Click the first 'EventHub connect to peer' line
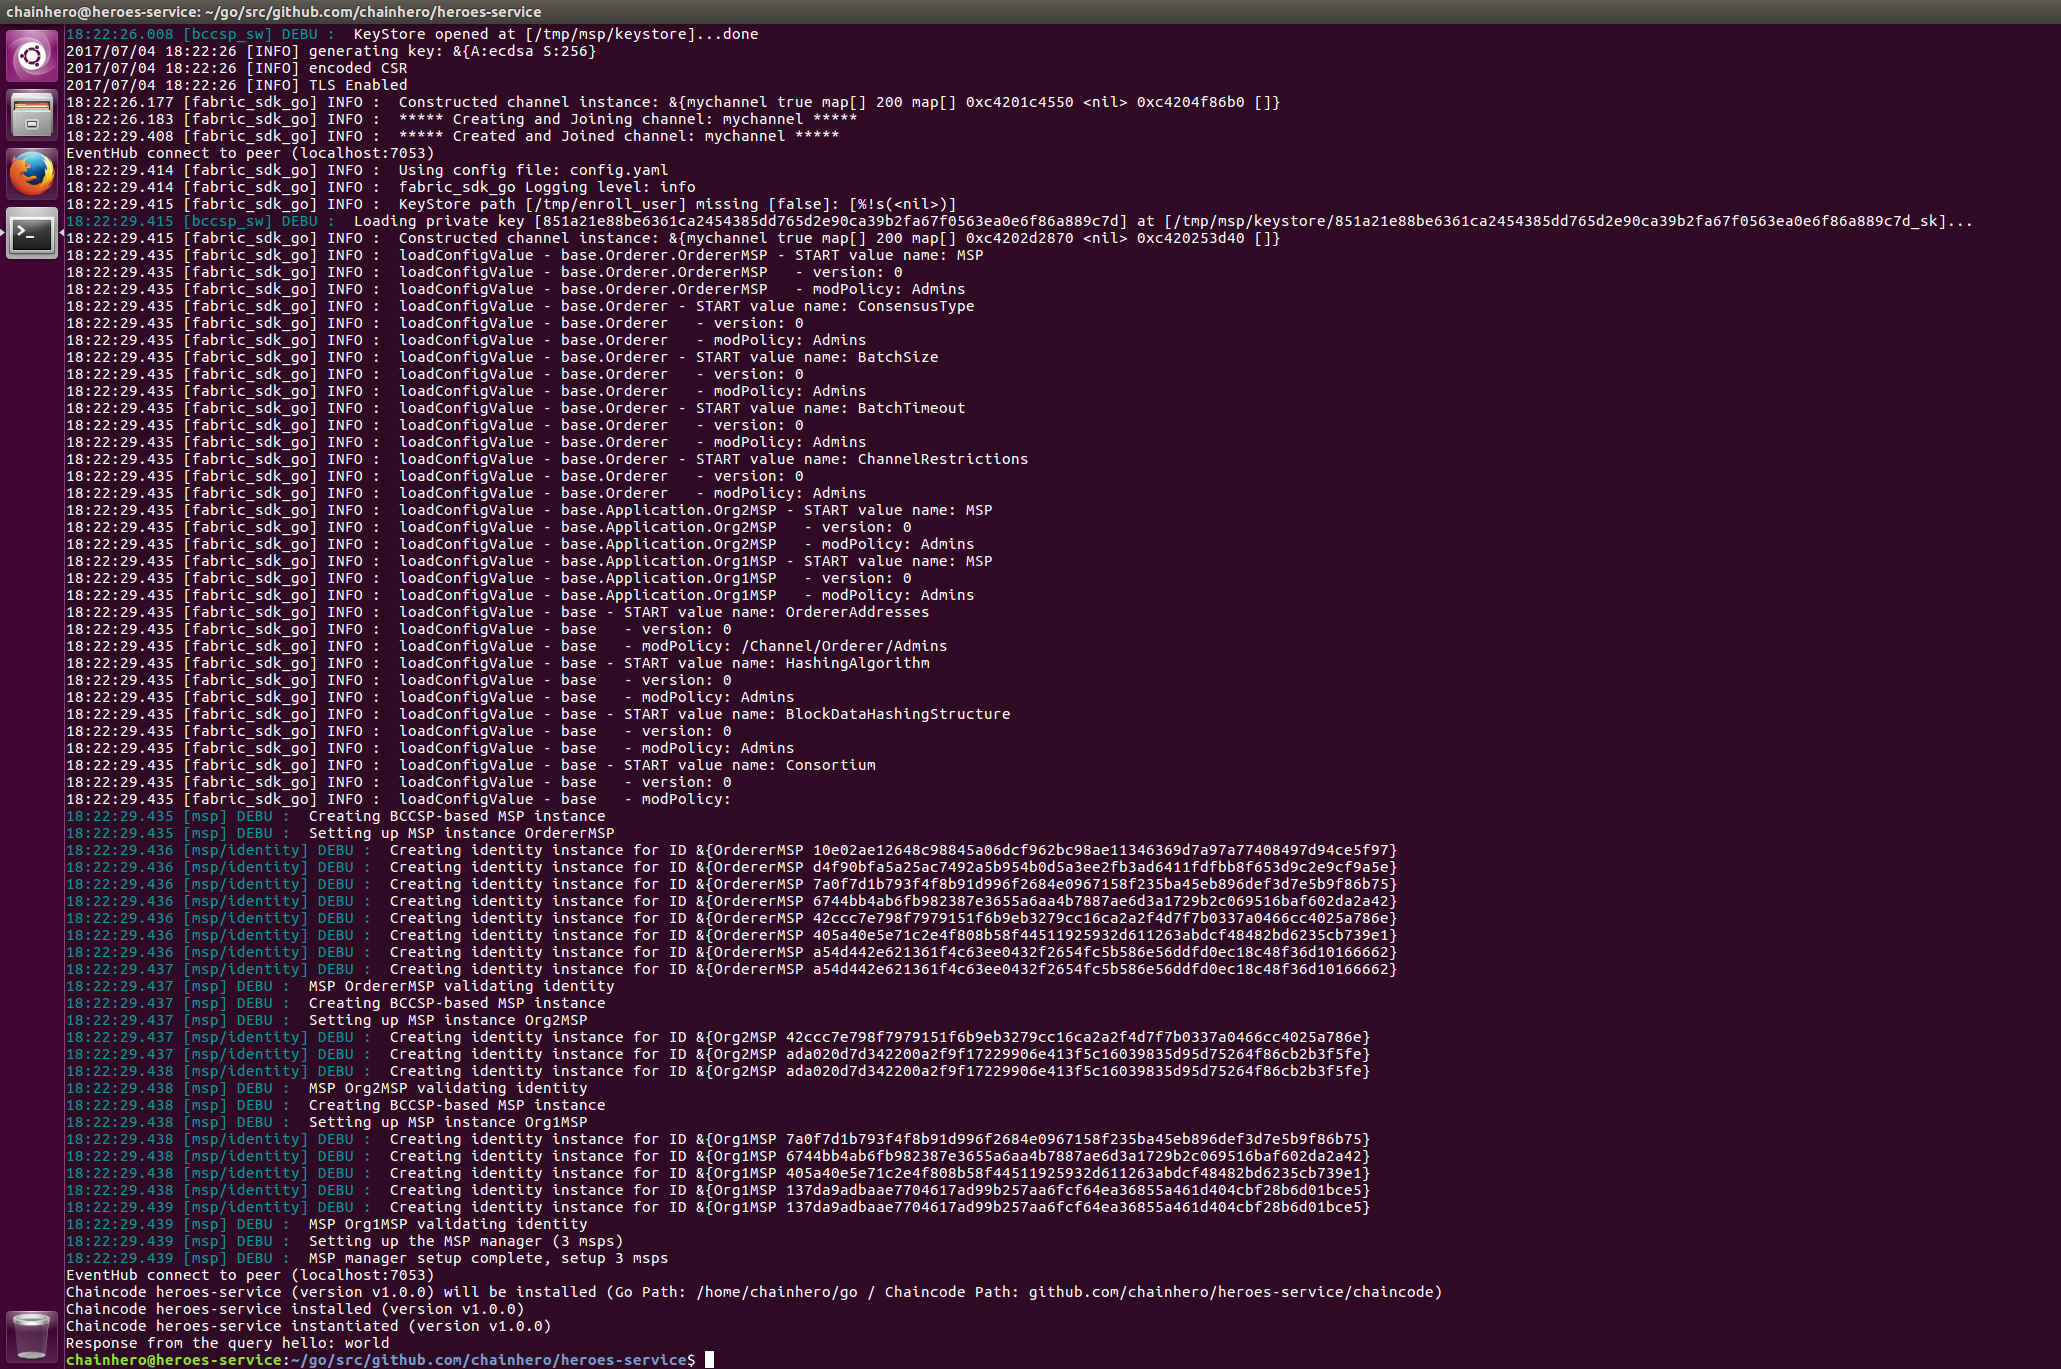Viewport: 2061px width, 1369px height. 249,153
